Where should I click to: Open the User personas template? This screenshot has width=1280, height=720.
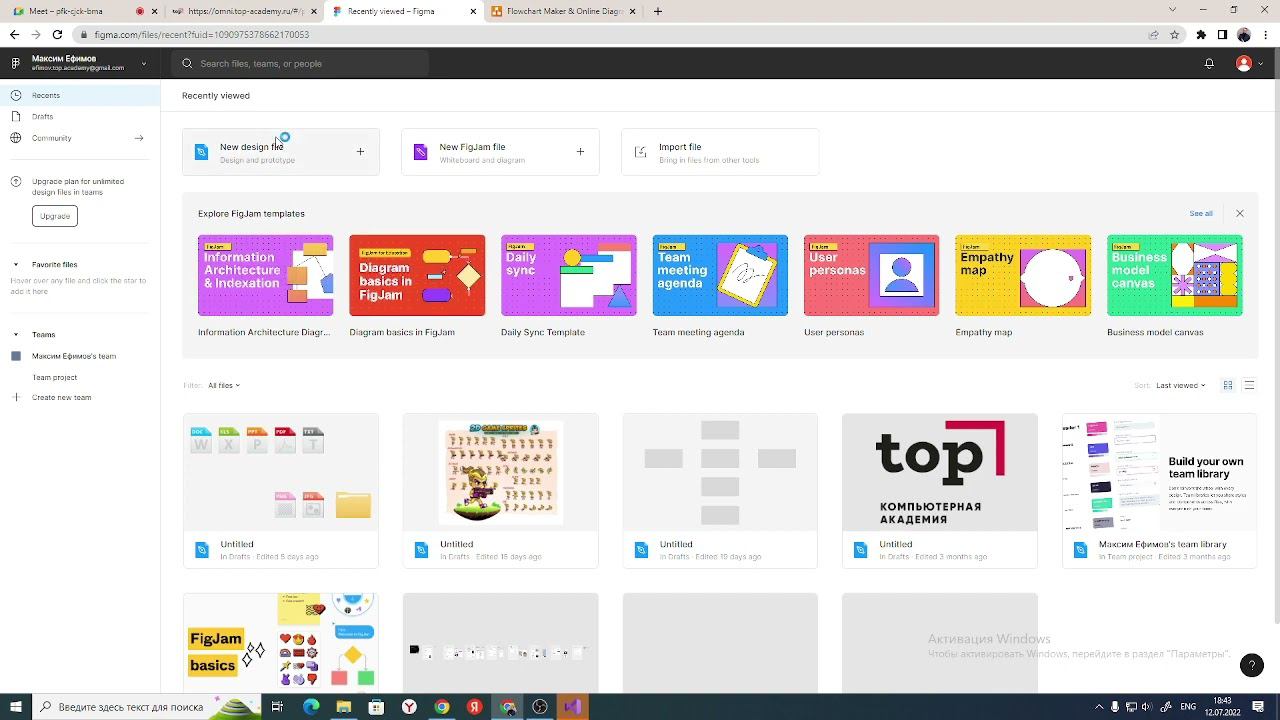click(871, 276)
